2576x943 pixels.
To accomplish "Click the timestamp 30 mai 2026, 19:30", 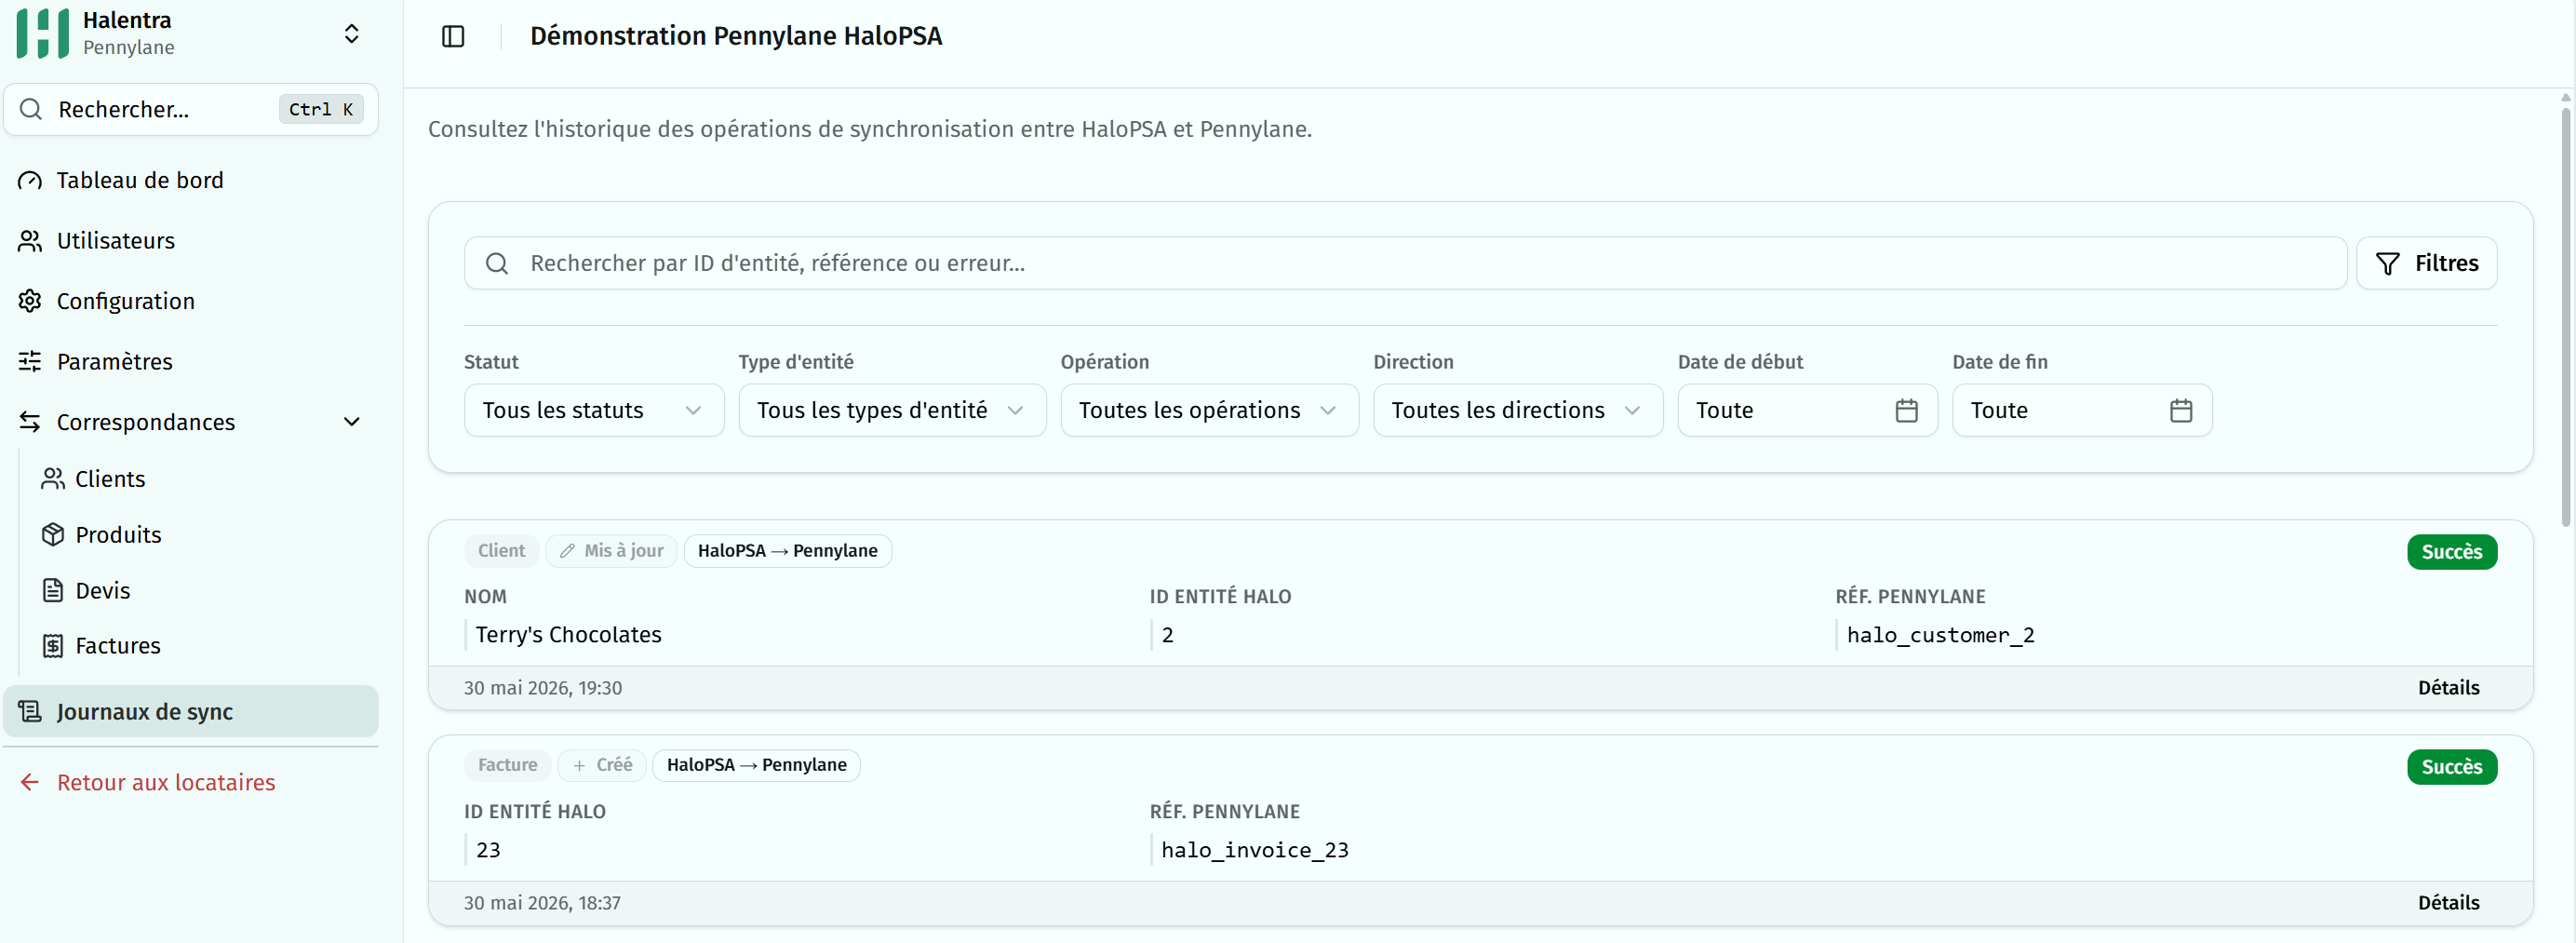I will 543,688.
